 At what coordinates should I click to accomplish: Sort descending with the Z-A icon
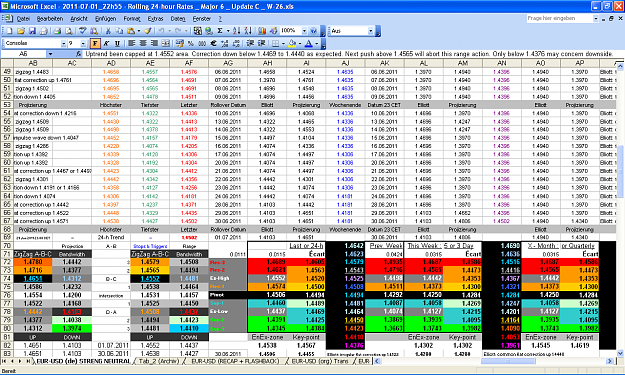[x=248, y=31]
